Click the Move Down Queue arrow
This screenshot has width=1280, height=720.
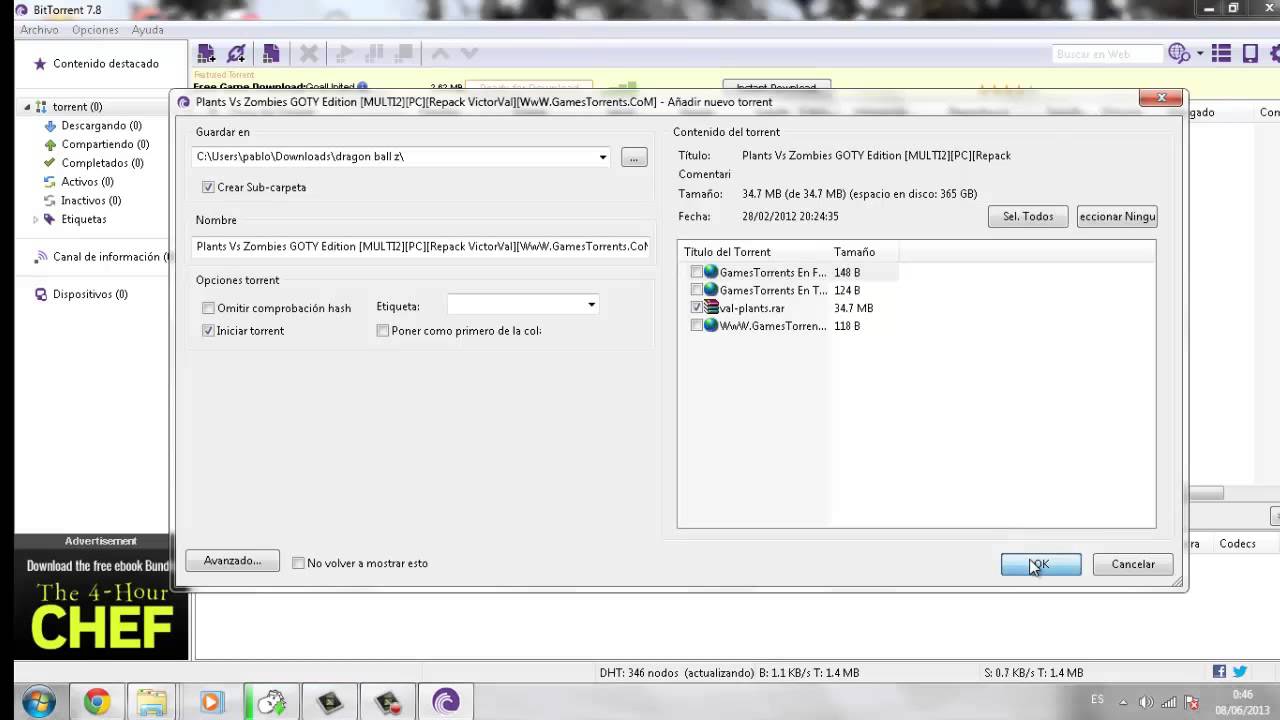click(469, 54)
